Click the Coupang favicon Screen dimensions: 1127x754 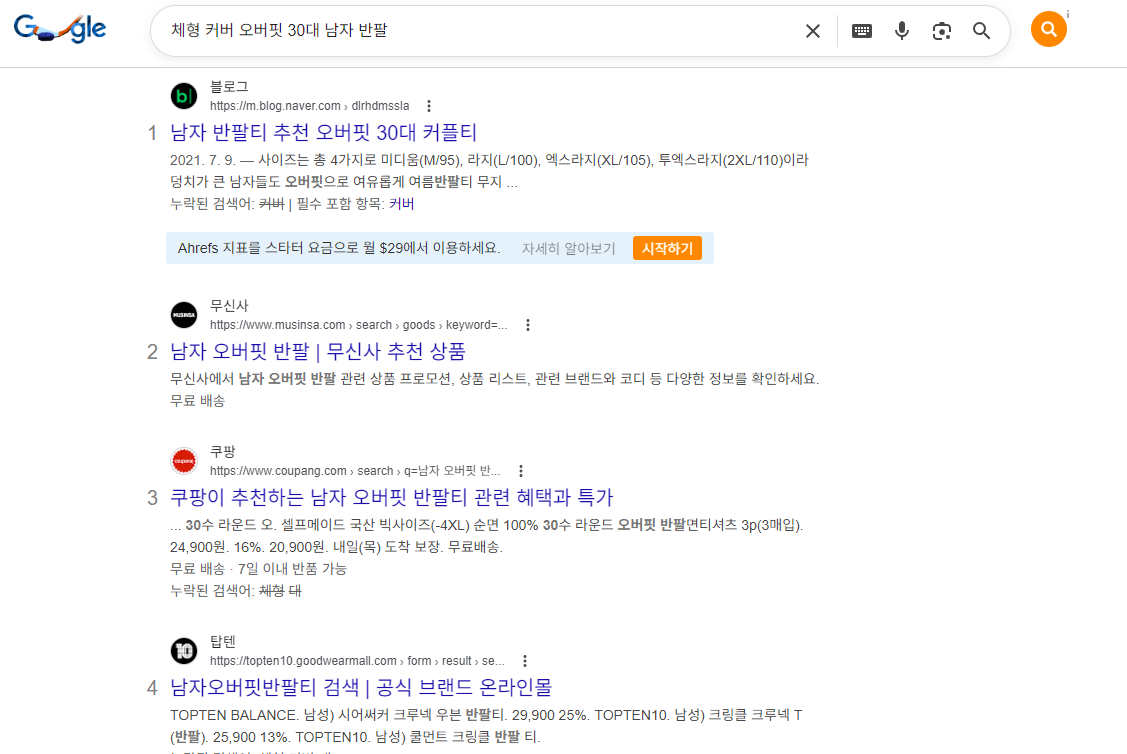coord(184,461)
